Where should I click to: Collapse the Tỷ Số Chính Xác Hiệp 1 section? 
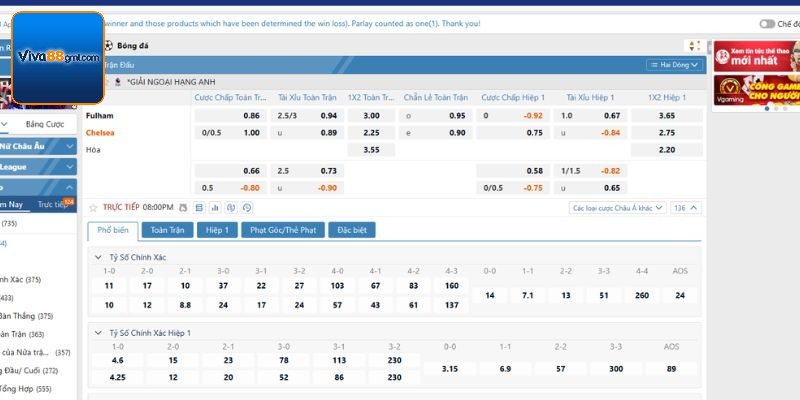pyautogui.click(x=97, y=332)
